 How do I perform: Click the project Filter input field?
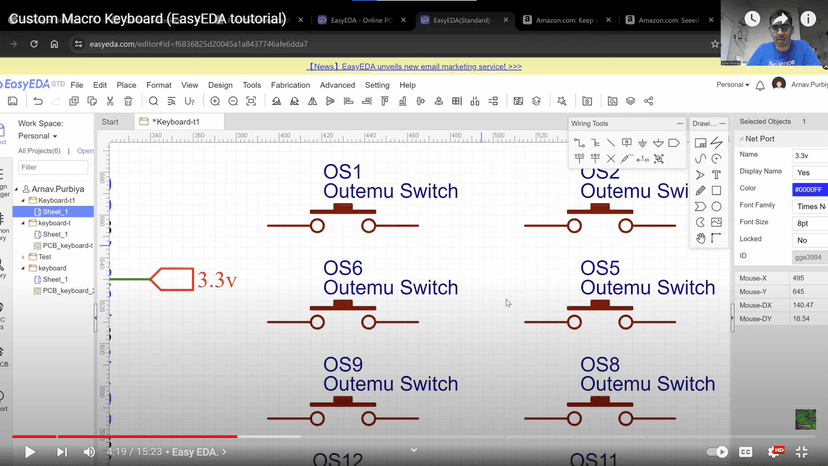[x=53, y=168]
